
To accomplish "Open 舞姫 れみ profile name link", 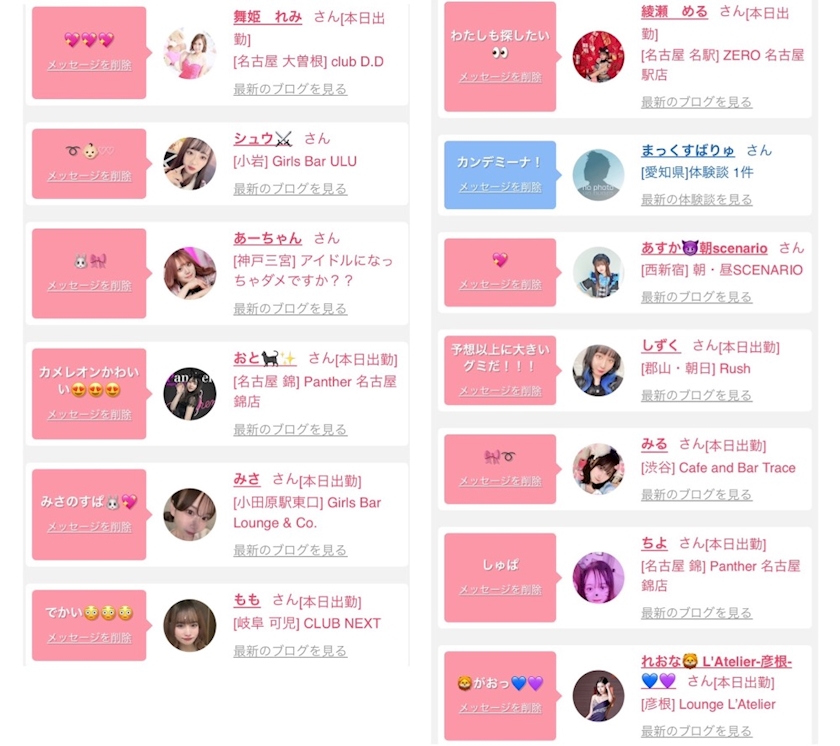I will pos(267,17).
